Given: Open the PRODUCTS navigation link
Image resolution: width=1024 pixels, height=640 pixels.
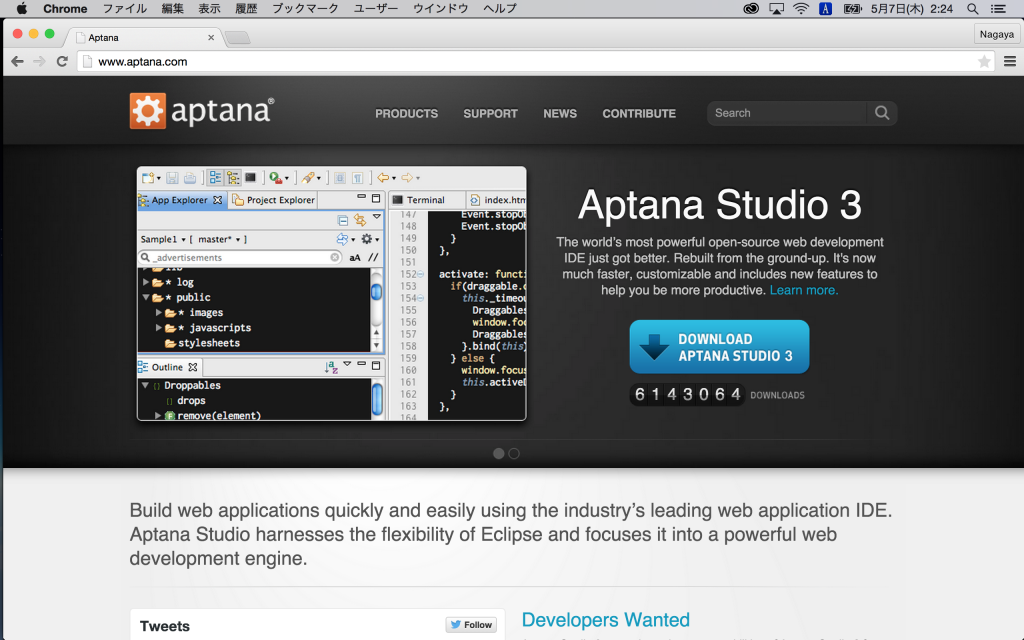Looking at the screenshot, I should click(406, 114).
